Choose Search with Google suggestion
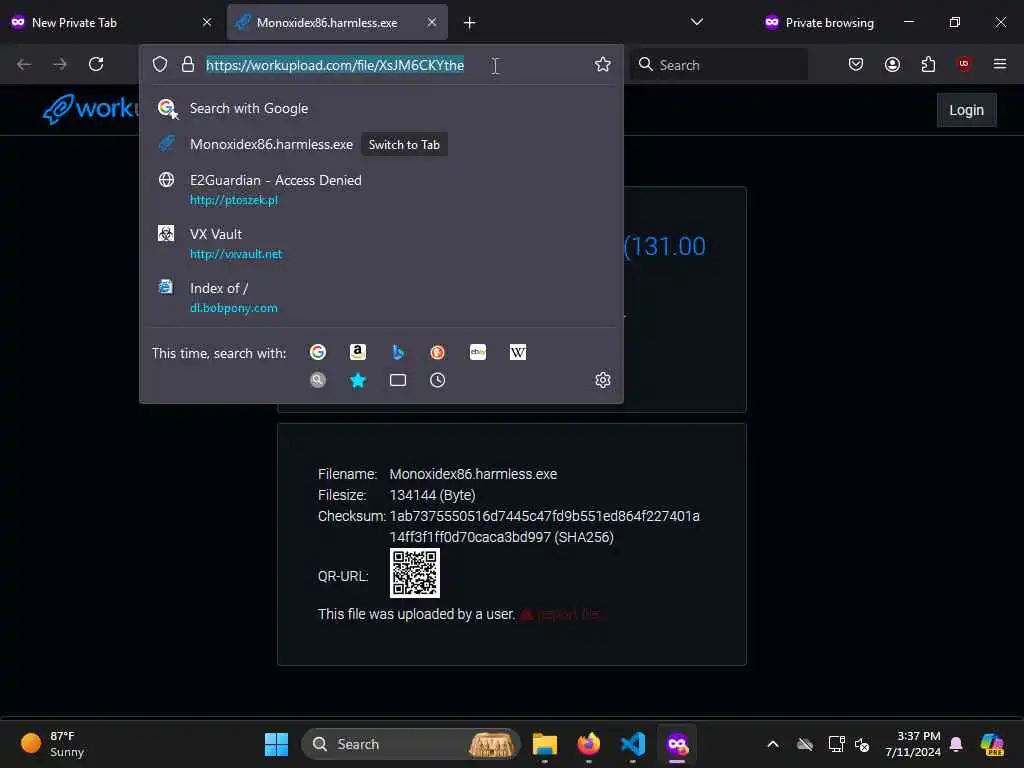 (381, 108)
